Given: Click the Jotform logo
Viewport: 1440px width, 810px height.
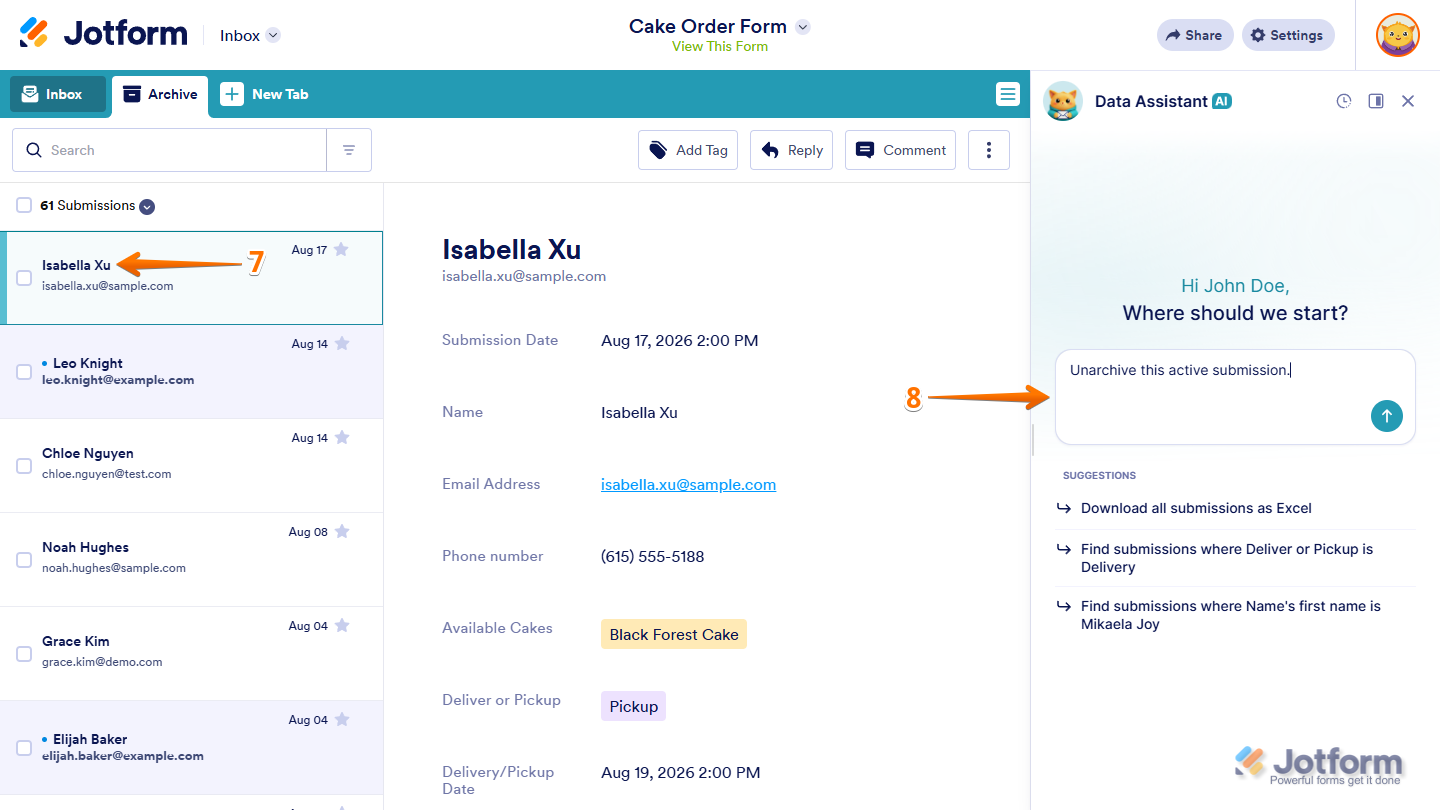Looking at the screenshot, I should click(x=103, y=34).
